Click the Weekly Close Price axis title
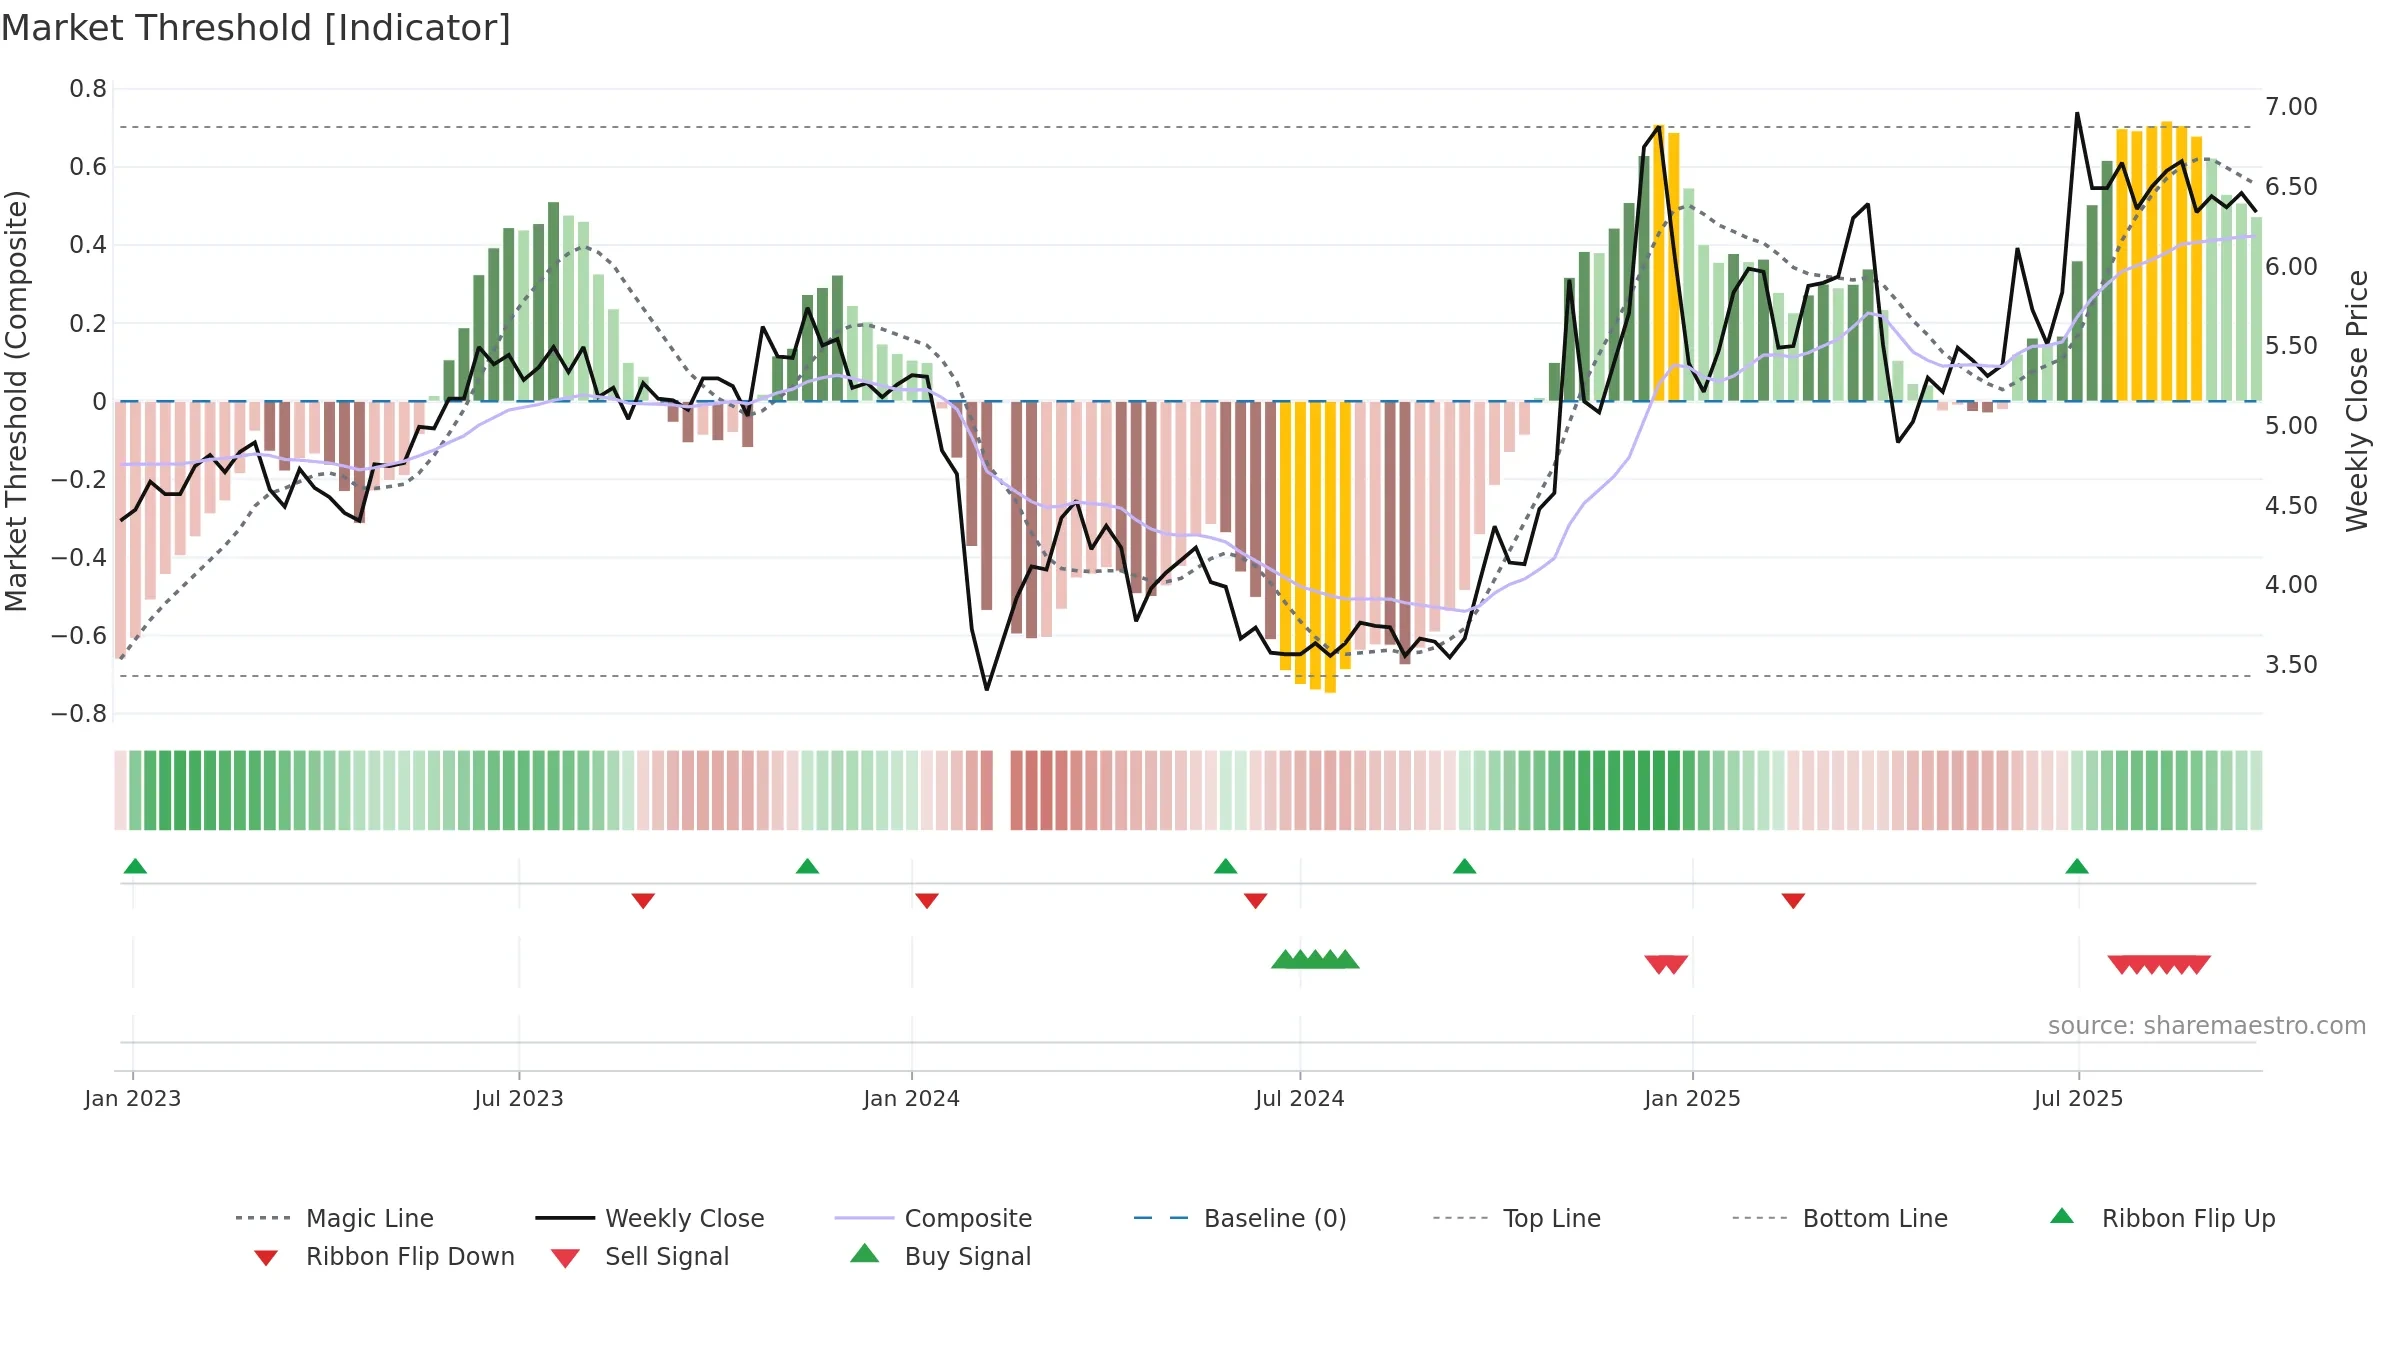This screenshot has height=1350, width=2400. pos(2358,400)
